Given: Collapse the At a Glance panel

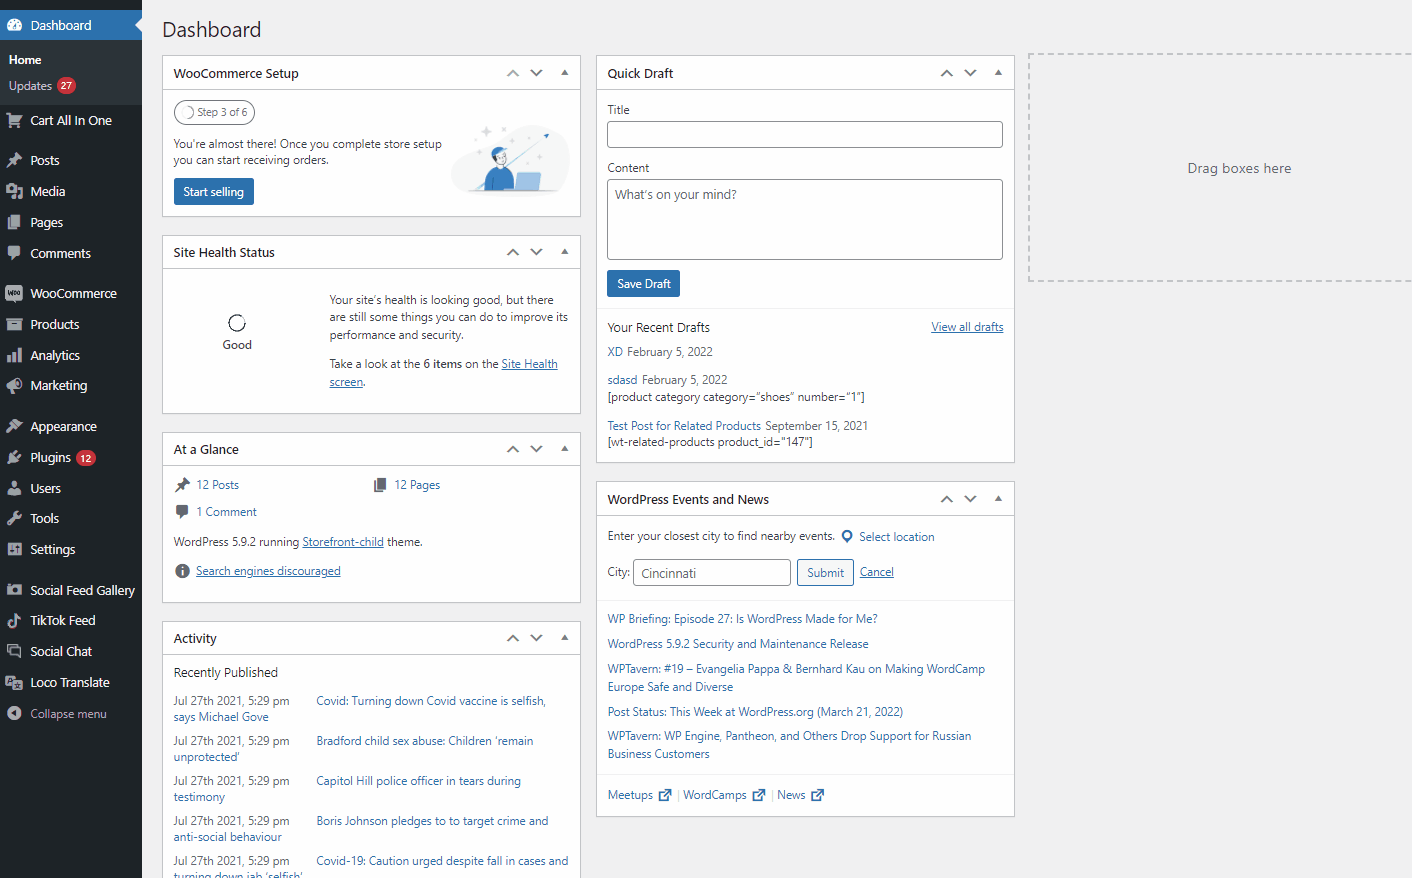Looking at the screenshot, I should click(x=564, y=449).
